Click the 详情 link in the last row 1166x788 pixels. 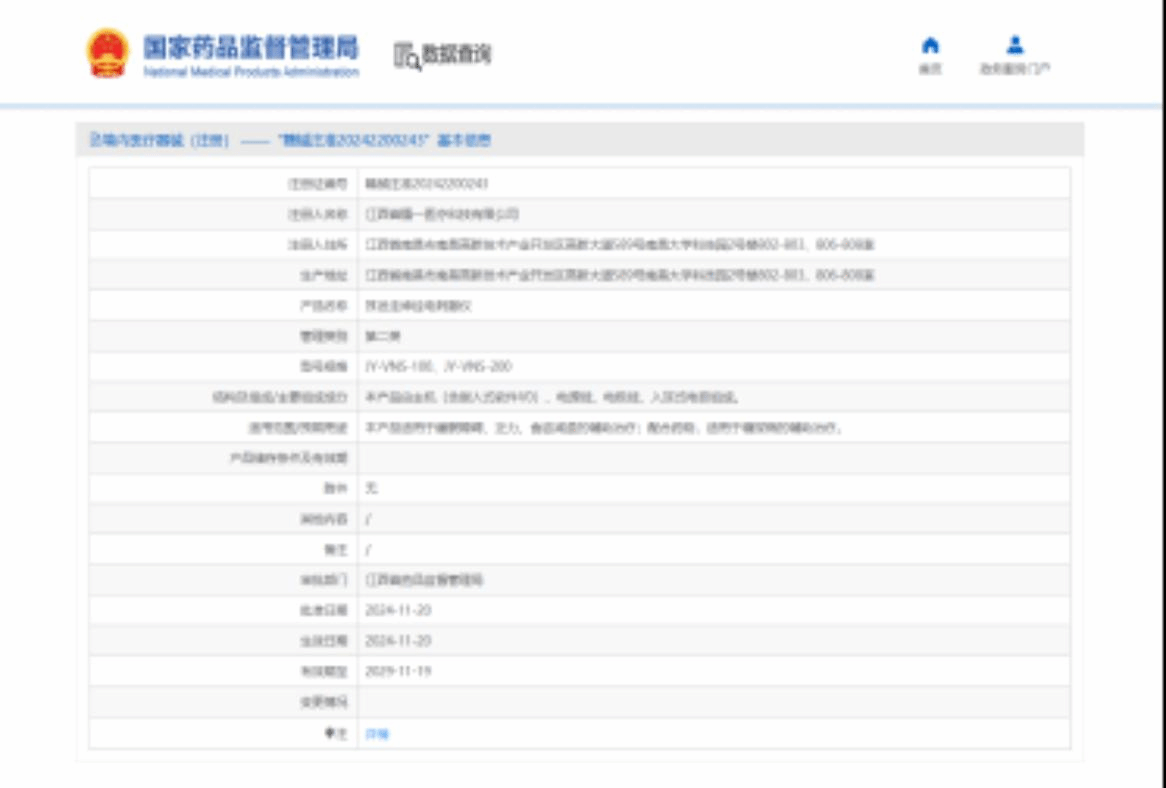[x=377, y=734]
